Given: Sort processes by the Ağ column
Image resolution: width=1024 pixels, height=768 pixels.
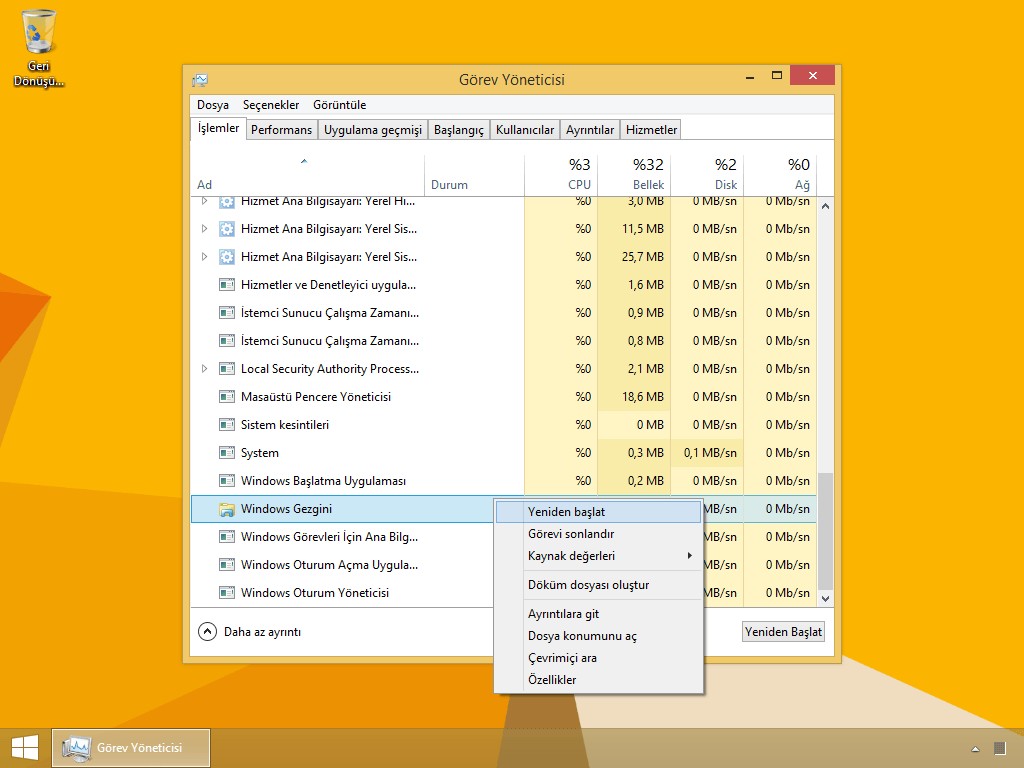Looking at the screenshot, I should click(x=780, y=175).
